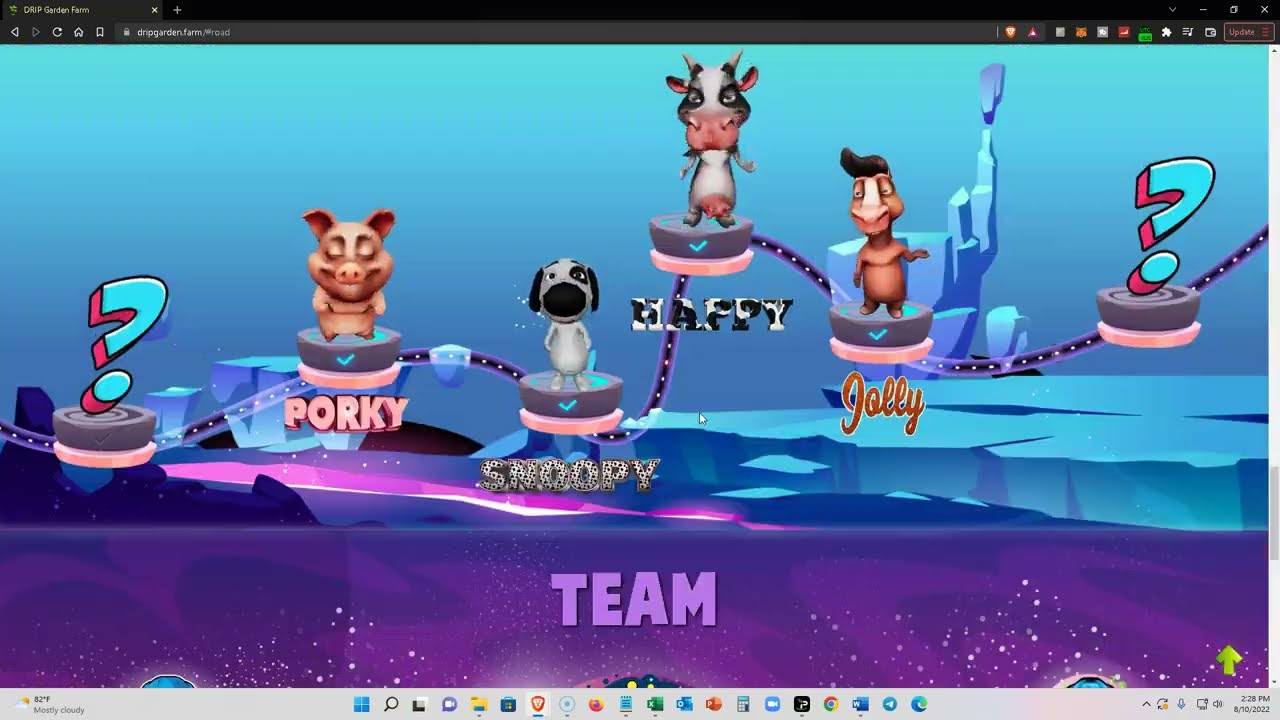Close the DRIP Garden Farm tab
The width and height of the screenshot is (1280, 720).
click(154, 10)
